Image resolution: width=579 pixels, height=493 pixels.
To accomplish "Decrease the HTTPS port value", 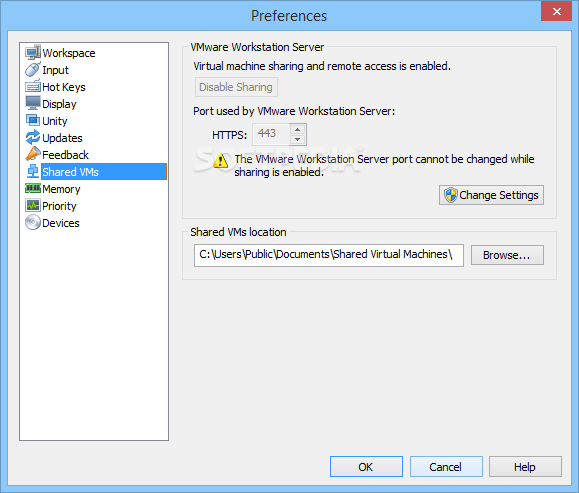I will 298,139.
